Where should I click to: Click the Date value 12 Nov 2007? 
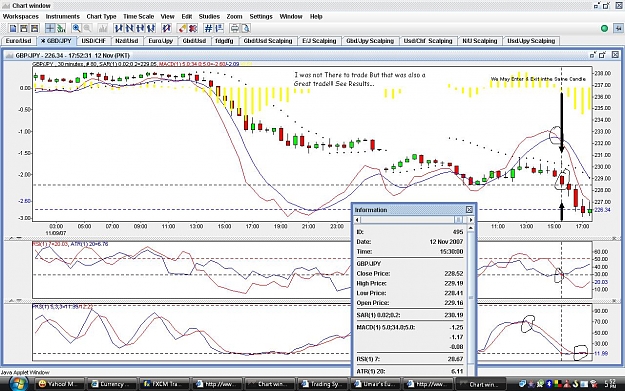click(446, 242)
